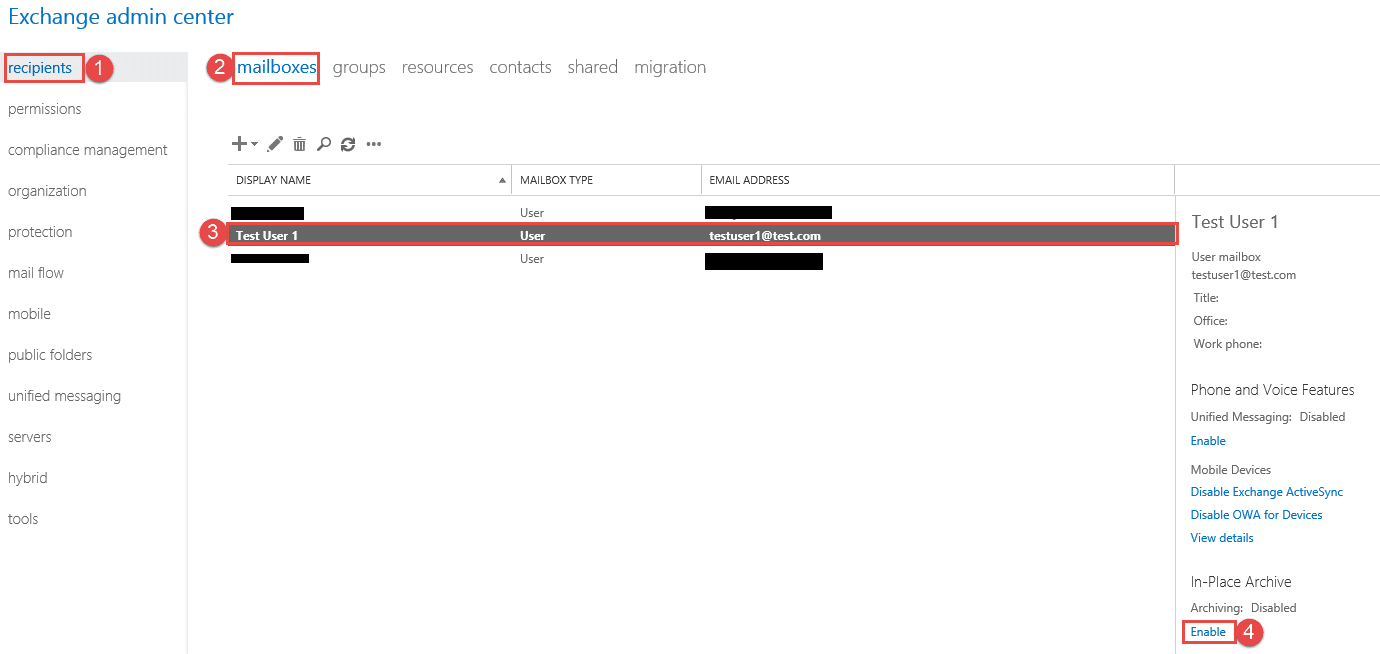Open the protection section
Screen dimensions: 1380x654
coord(40,232)
